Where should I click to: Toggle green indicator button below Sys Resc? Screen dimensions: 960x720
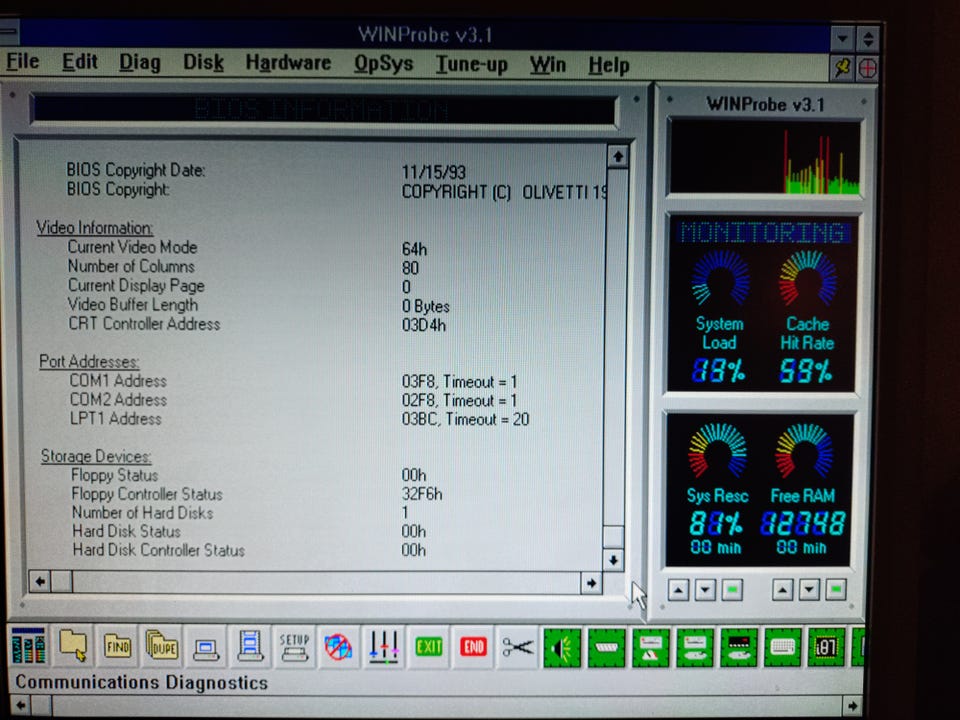[x=732, y=590]
